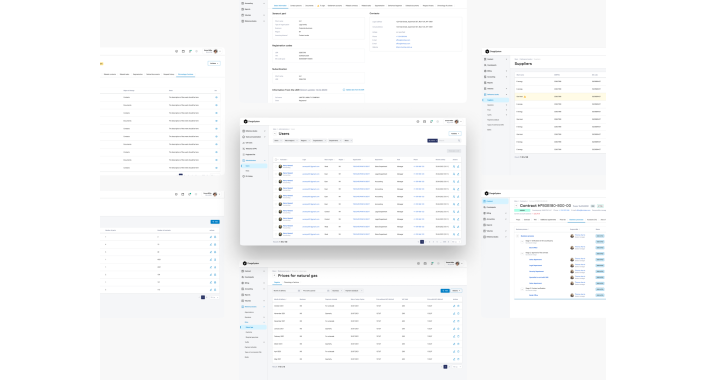Click the logo in the Contract window header
This screenshot has height=380, width=707.
pyautogui.click(x=493, y=193)
